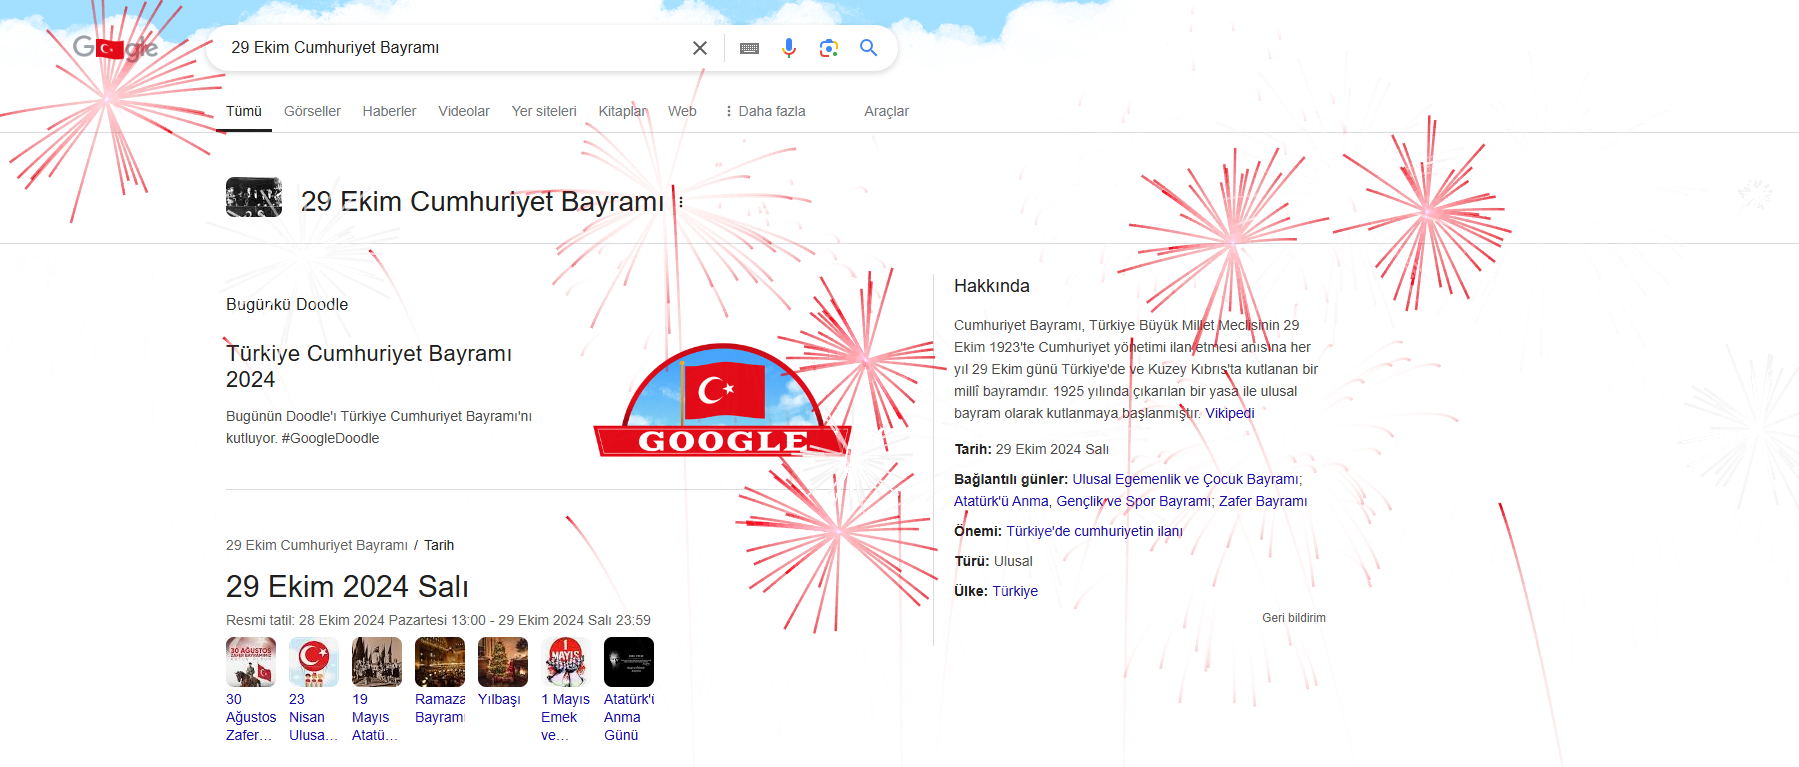
Task: Open the 1 Mayıs Emek thumbnail
Action: click(x=566, y=662)
